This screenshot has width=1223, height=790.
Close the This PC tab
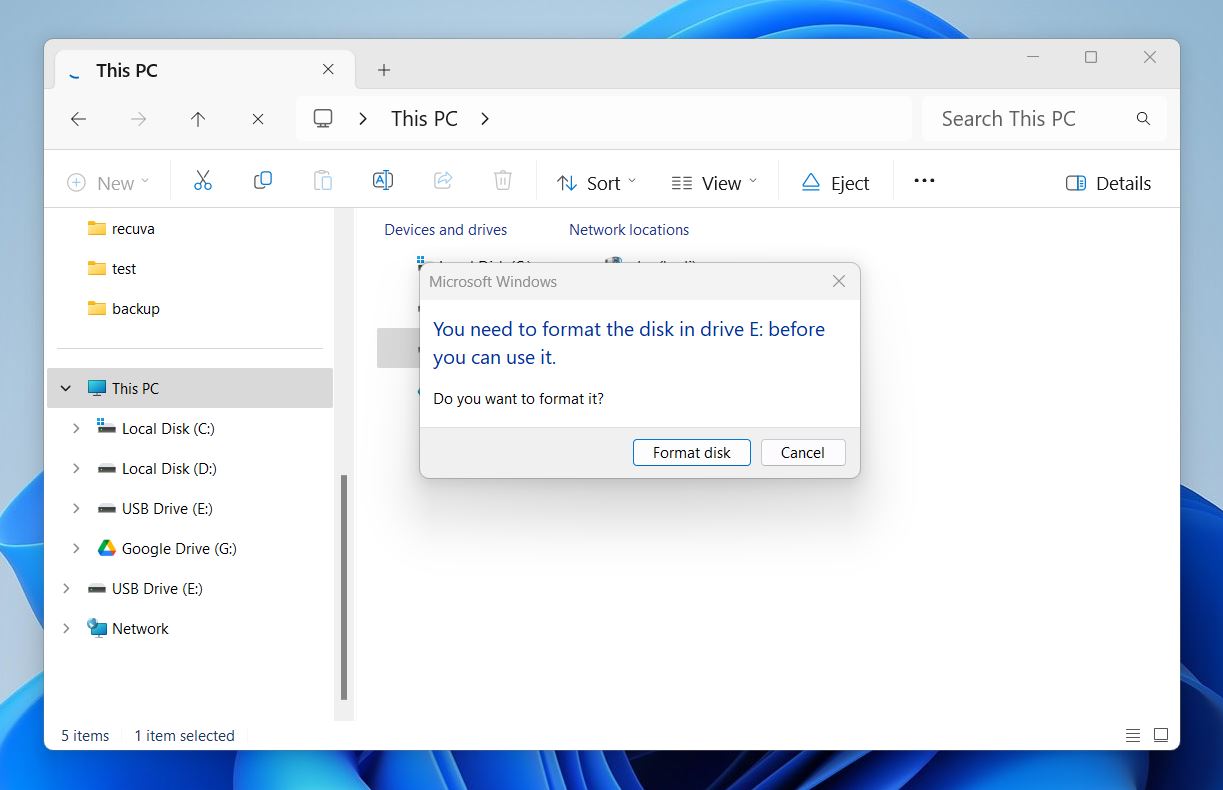pyautogui.click(x=328, y=70)
